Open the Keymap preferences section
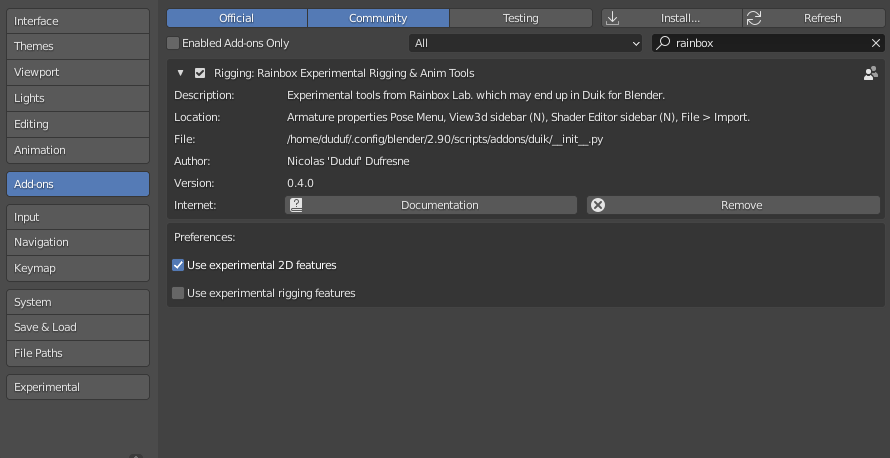 click(78, 268)
